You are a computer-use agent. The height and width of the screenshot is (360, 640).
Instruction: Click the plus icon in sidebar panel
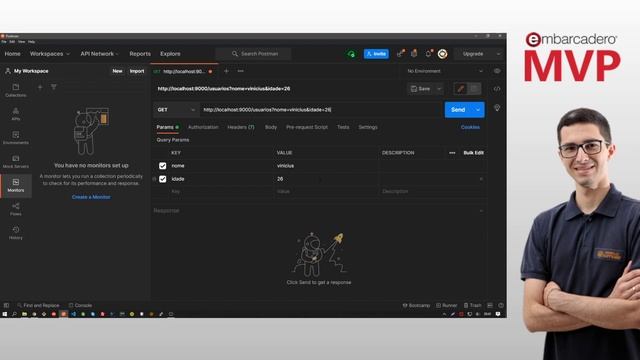tap(40, 87)
